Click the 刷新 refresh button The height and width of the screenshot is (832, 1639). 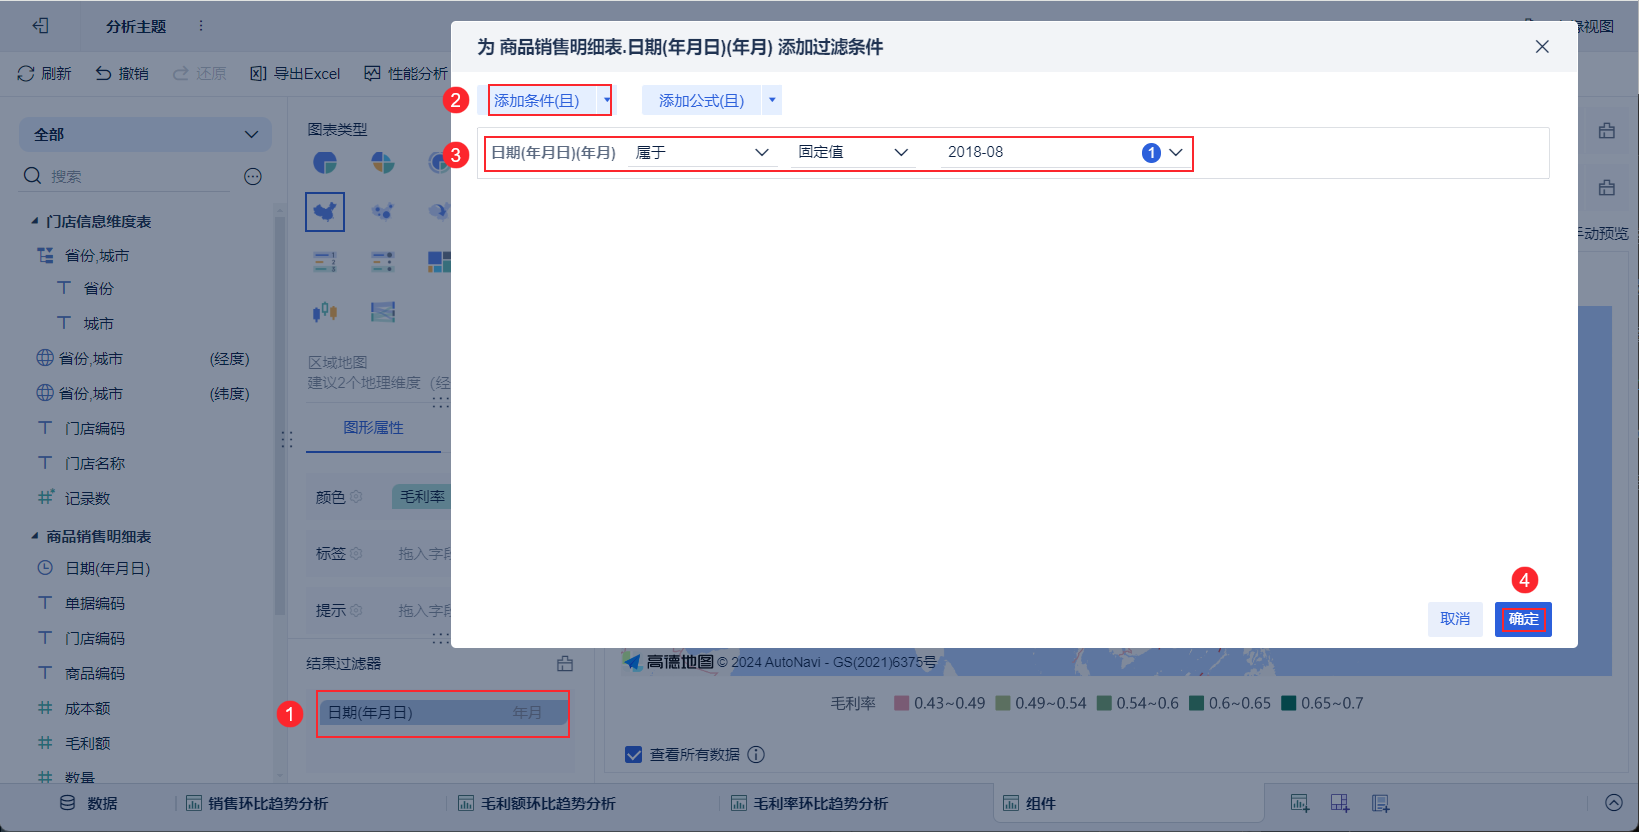44,73
